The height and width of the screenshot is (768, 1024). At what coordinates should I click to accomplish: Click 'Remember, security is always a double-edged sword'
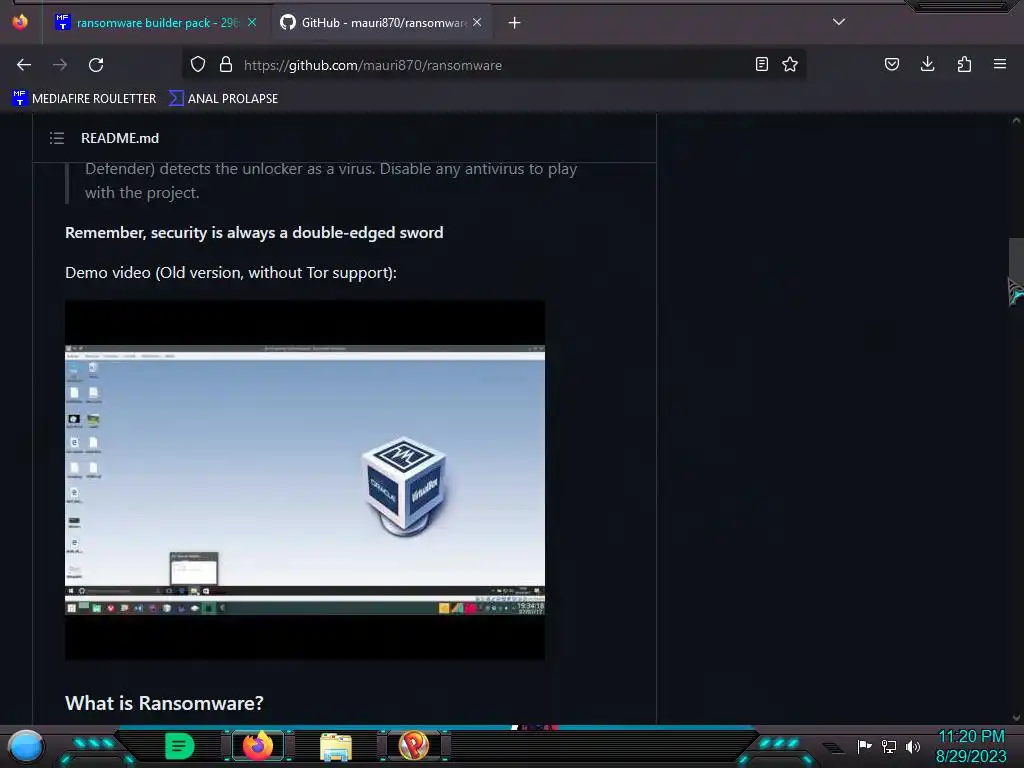pos(254,232)
